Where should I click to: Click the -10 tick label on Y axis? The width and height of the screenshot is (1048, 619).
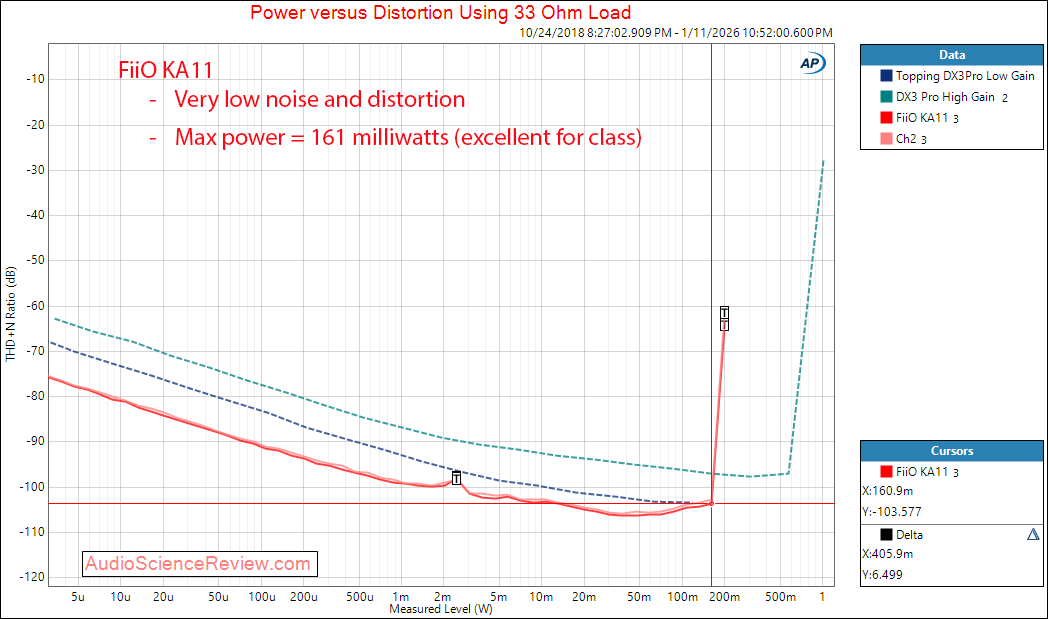(35, 79)
